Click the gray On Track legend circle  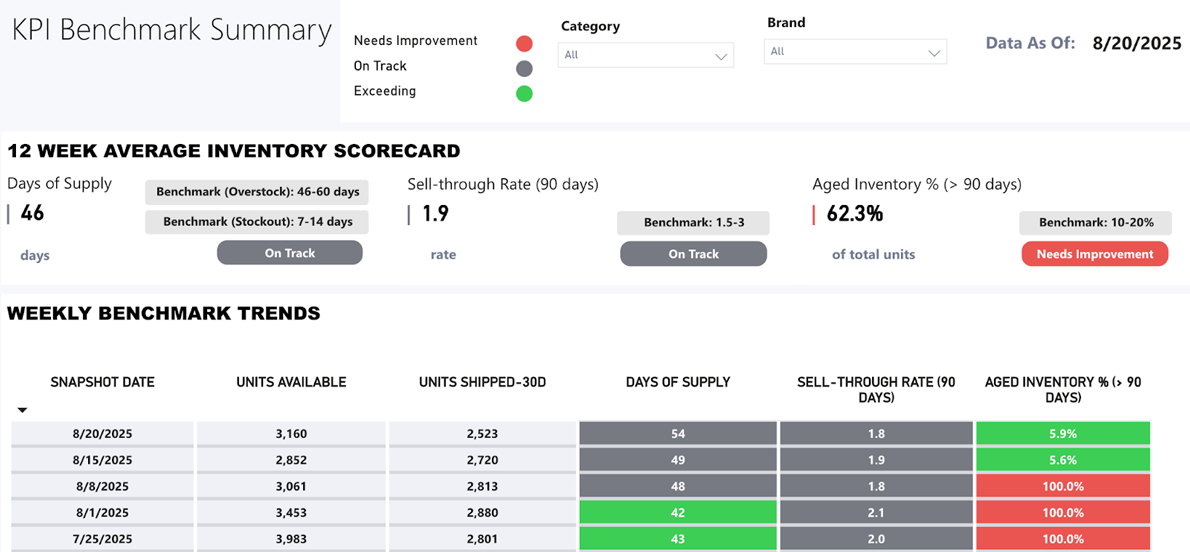(x=524, y=69)
